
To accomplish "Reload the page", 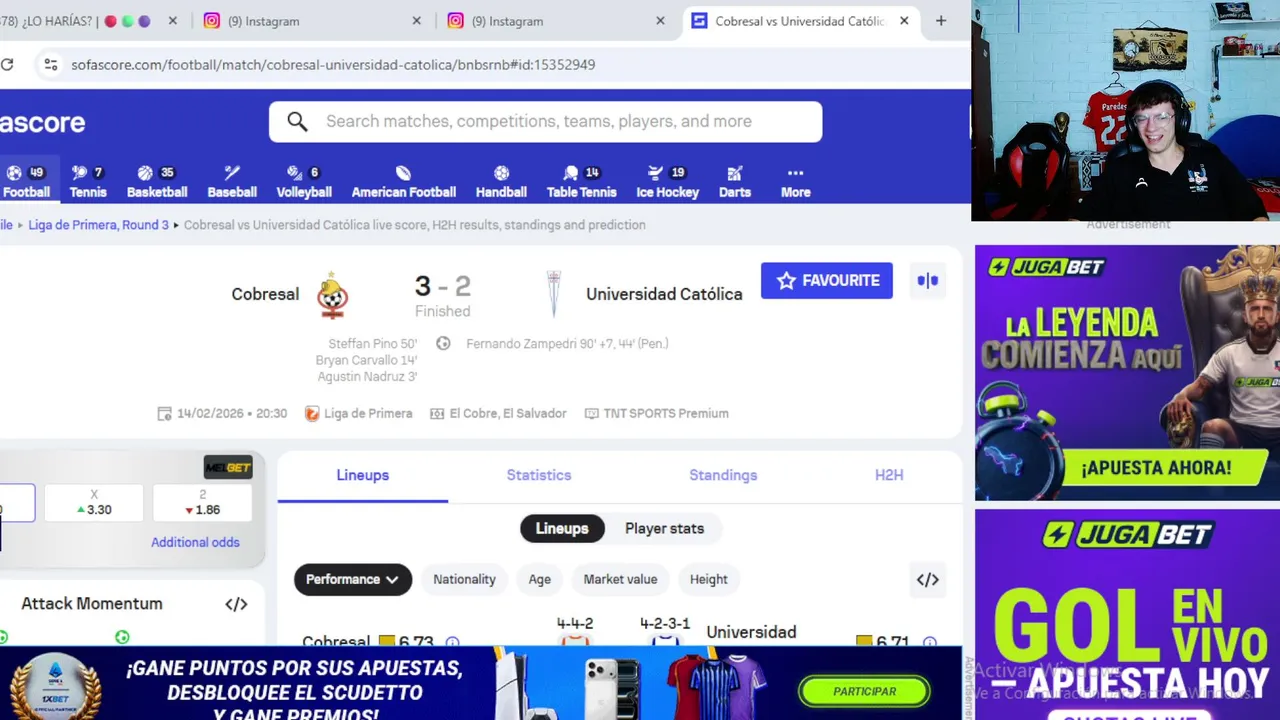I will click(7, 64).
